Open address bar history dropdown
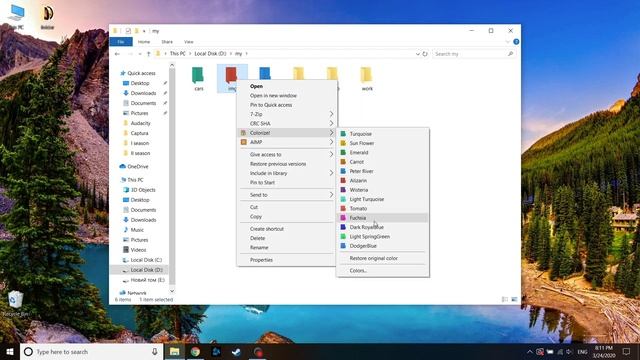Viewport: 640px width, 360px height. (418, 54)
